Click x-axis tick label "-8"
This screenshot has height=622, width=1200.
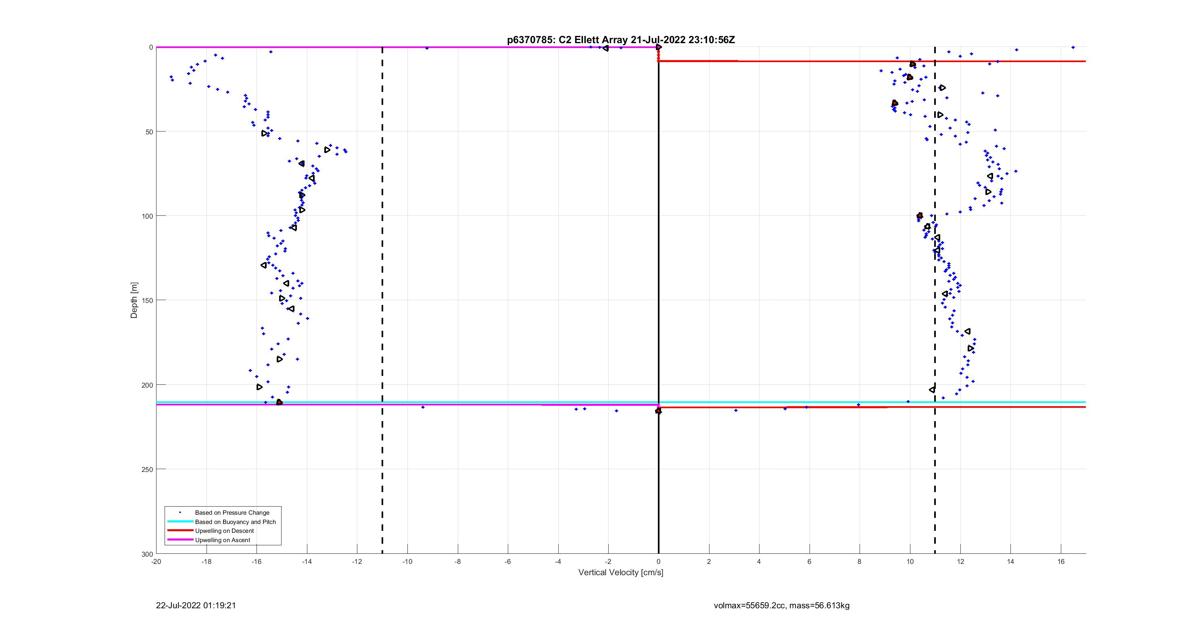click(x=458, y=561)
